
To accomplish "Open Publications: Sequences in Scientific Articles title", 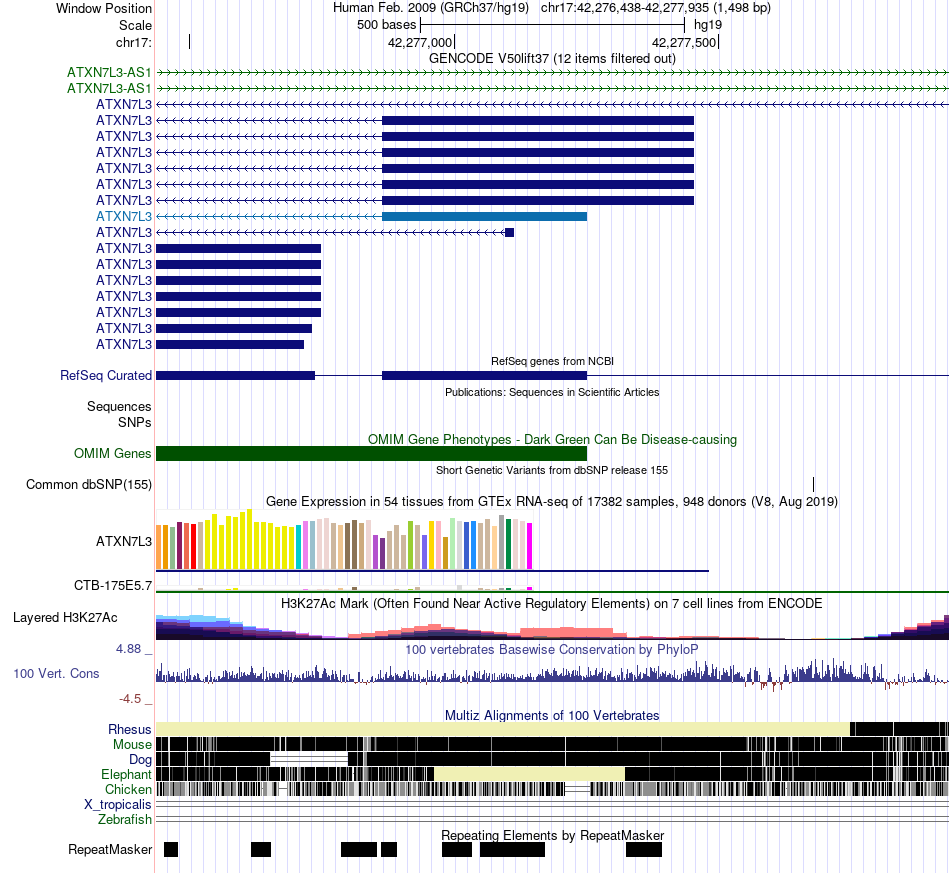I will pos(552,392).
